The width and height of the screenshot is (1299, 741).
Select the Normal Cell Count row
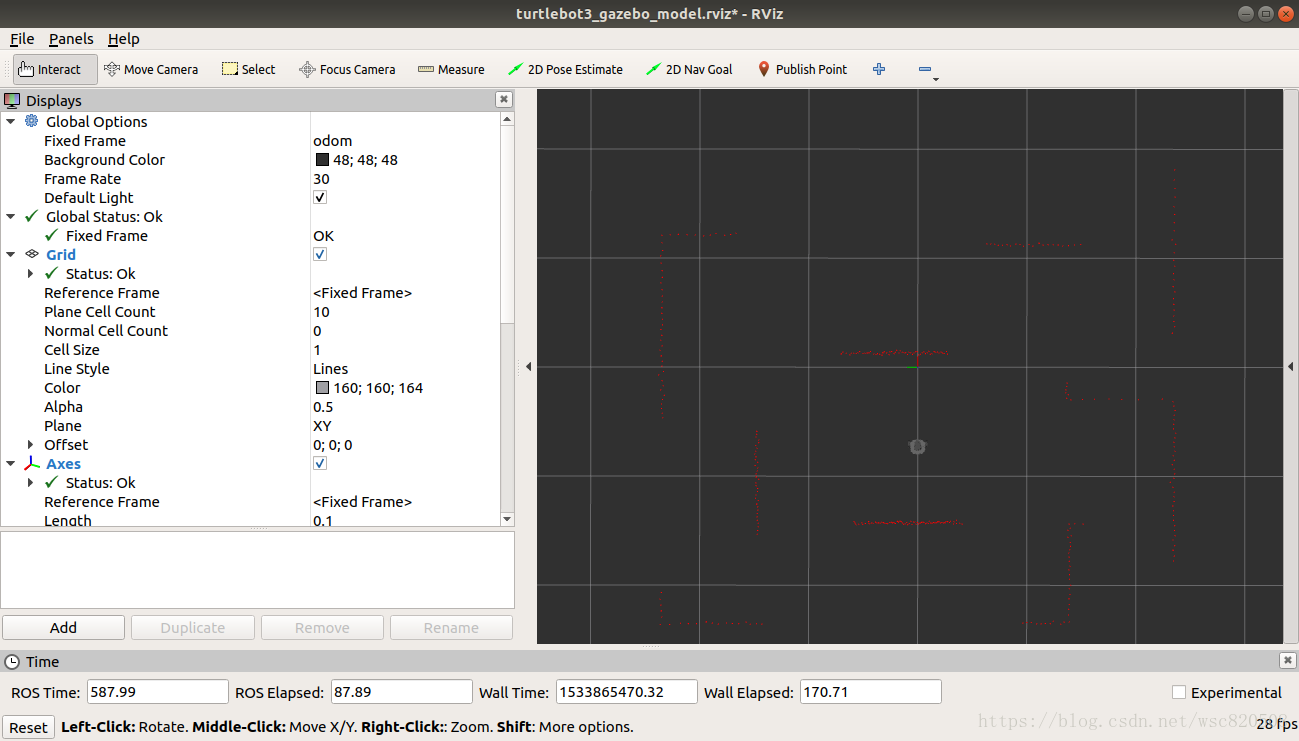click(250, 331)
